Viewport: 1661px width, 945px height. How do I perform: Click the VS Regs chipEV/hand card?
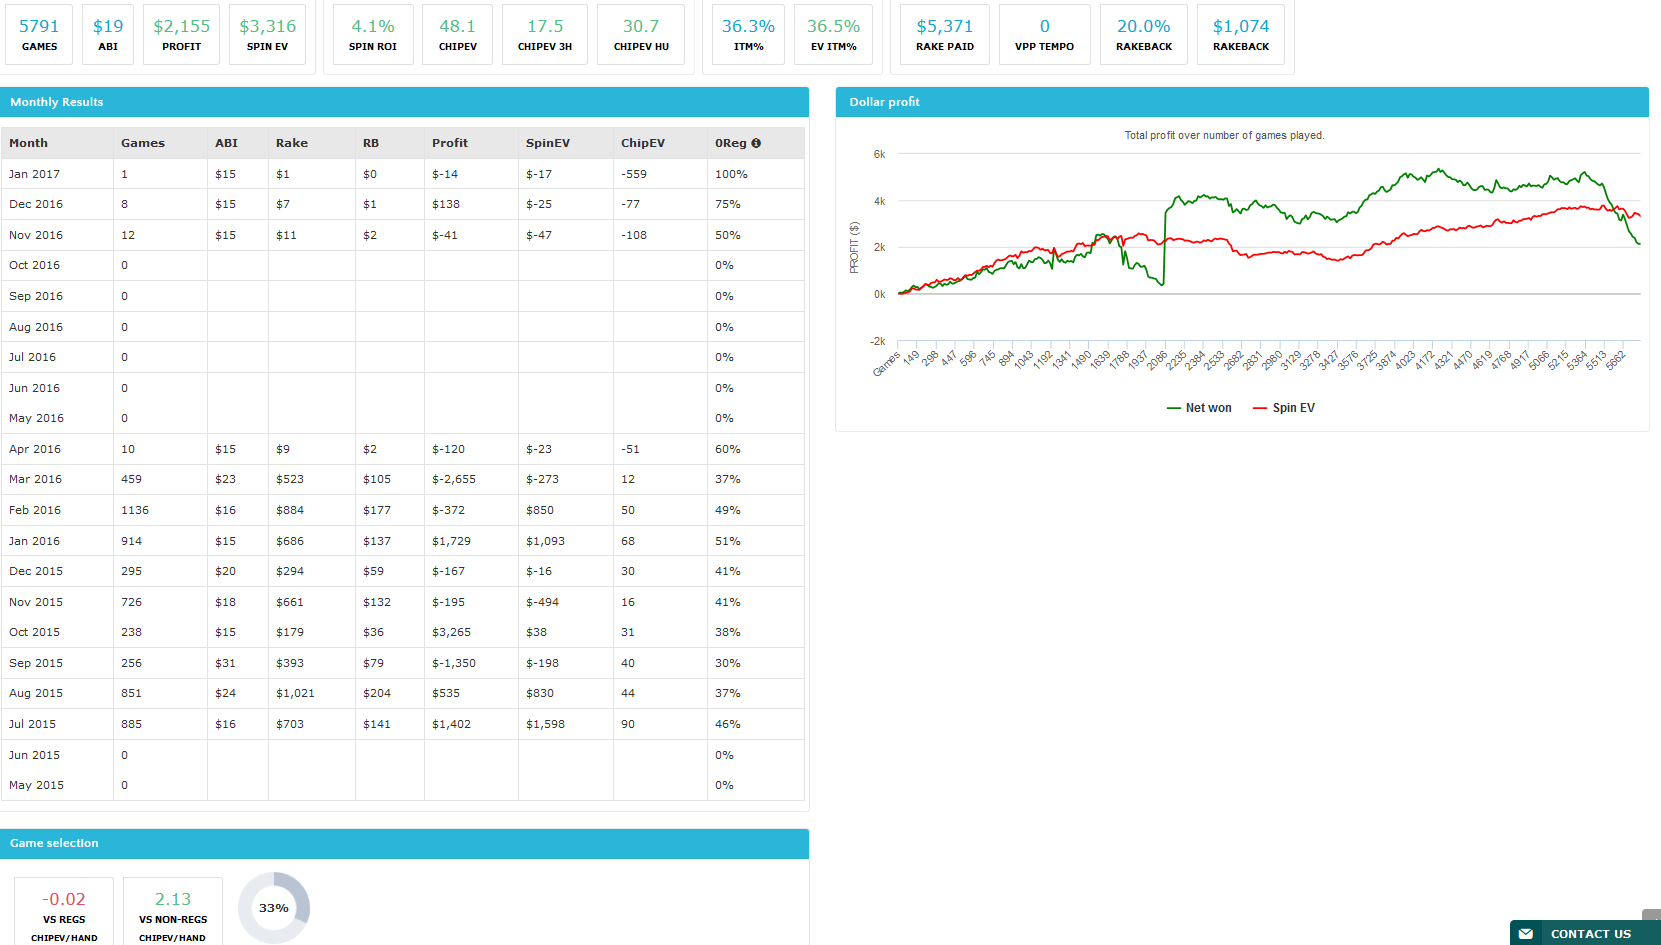click(x=64, y=912)
